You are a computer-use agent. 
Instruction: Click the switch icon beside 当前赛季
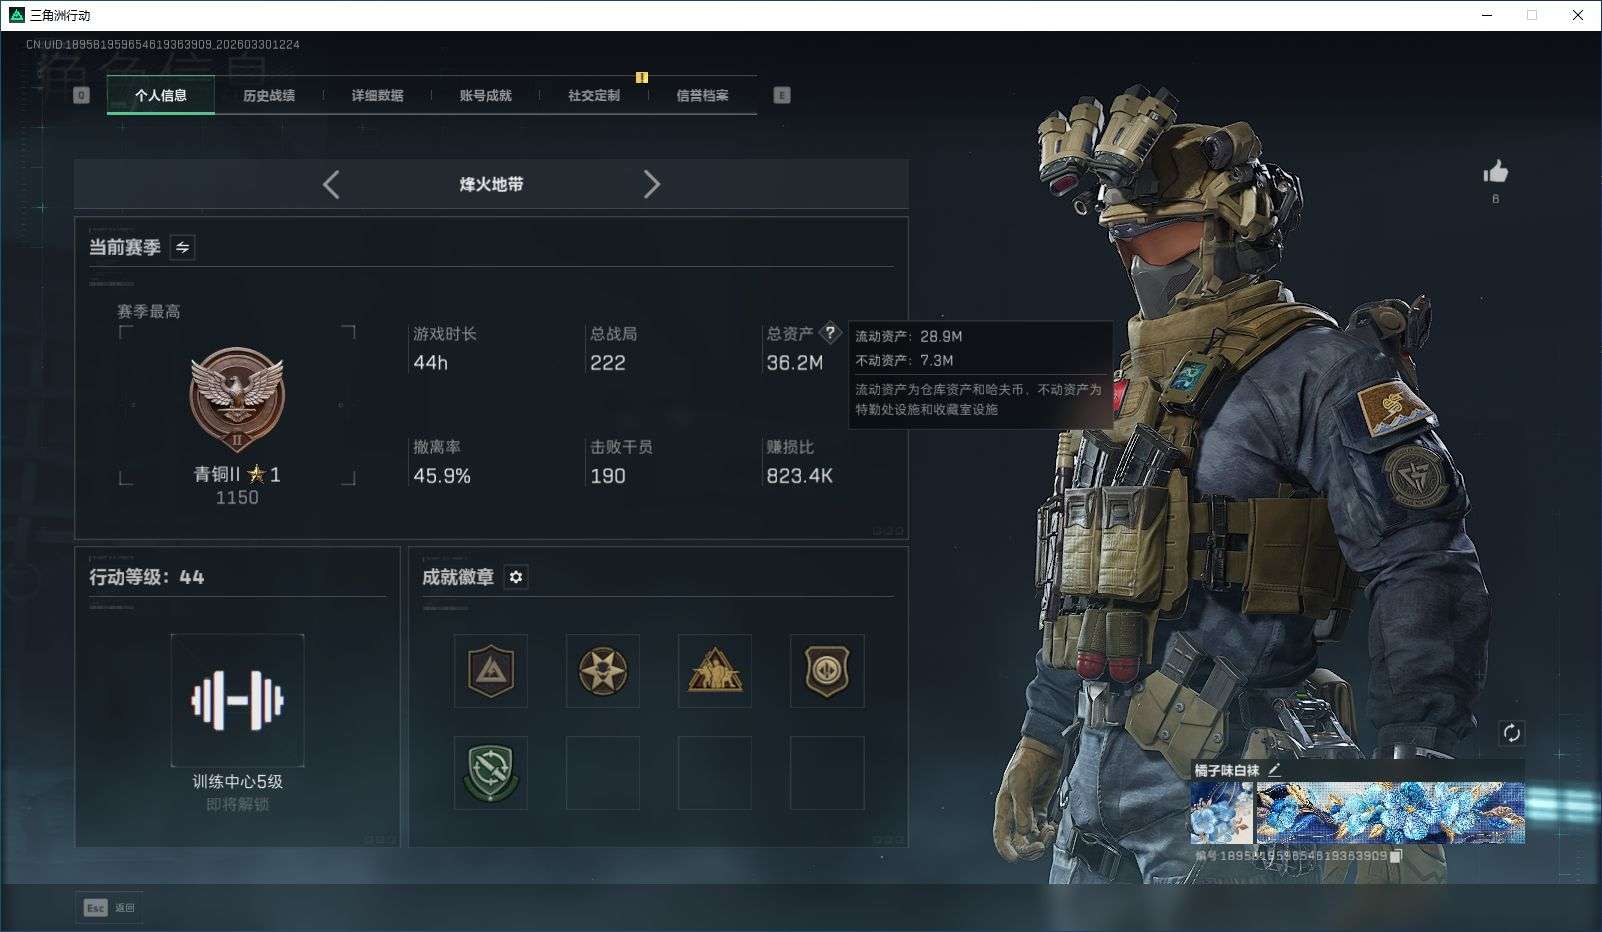(x=182, y=247)
